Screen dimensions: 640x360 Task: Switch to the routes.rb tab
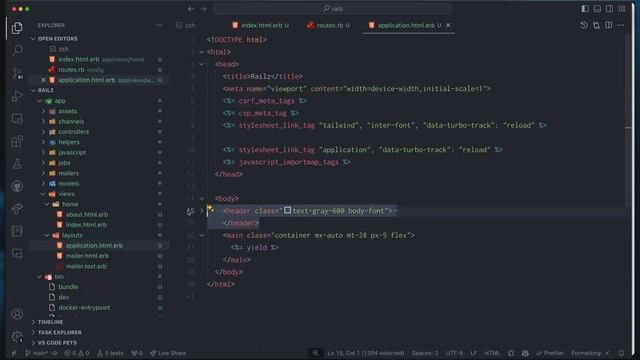pyautogui.click(x=329, y=25)
